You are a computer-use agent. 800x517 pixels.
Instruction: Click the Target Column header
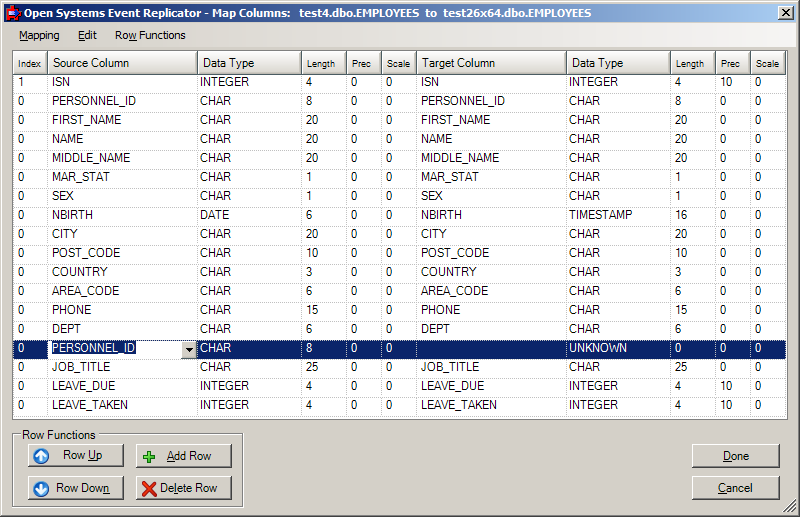pyautogui.click(x=491, y=63)
